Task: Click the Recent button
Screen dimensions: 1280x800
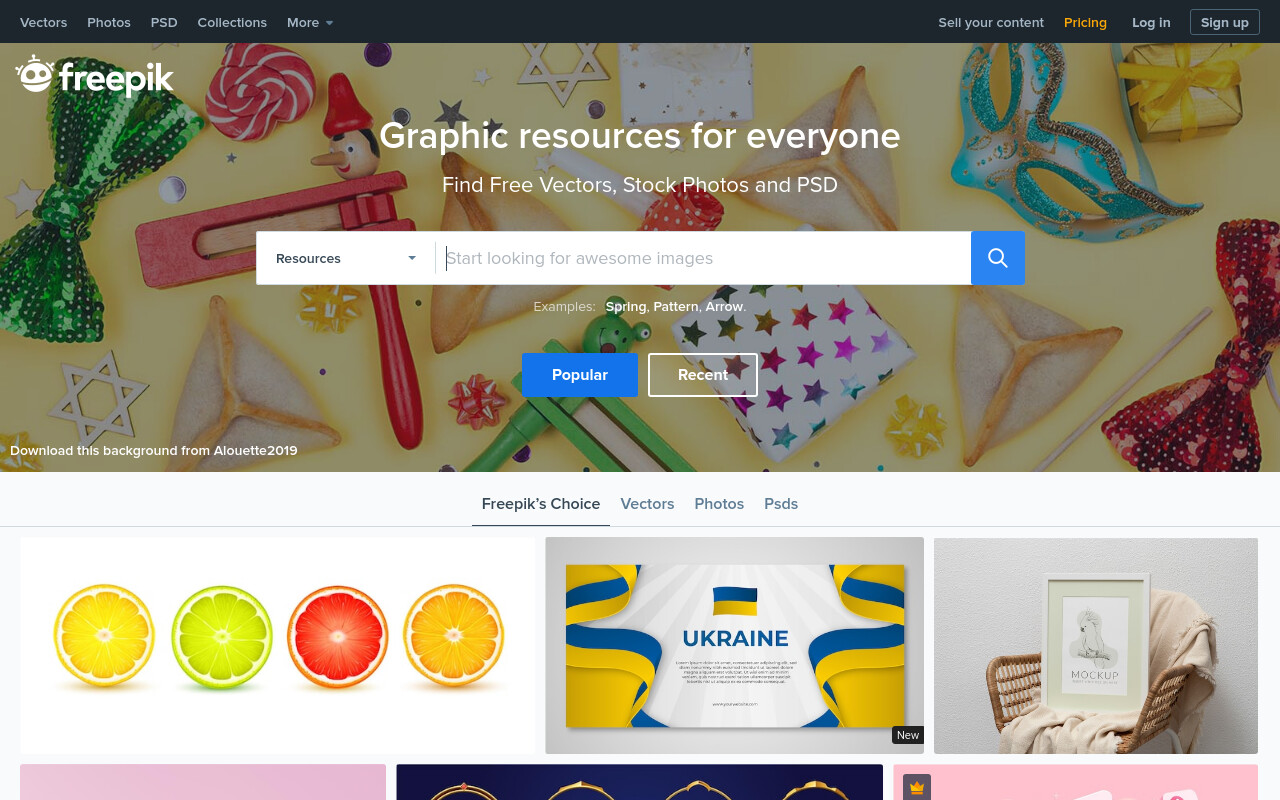Action: [703, 375]
